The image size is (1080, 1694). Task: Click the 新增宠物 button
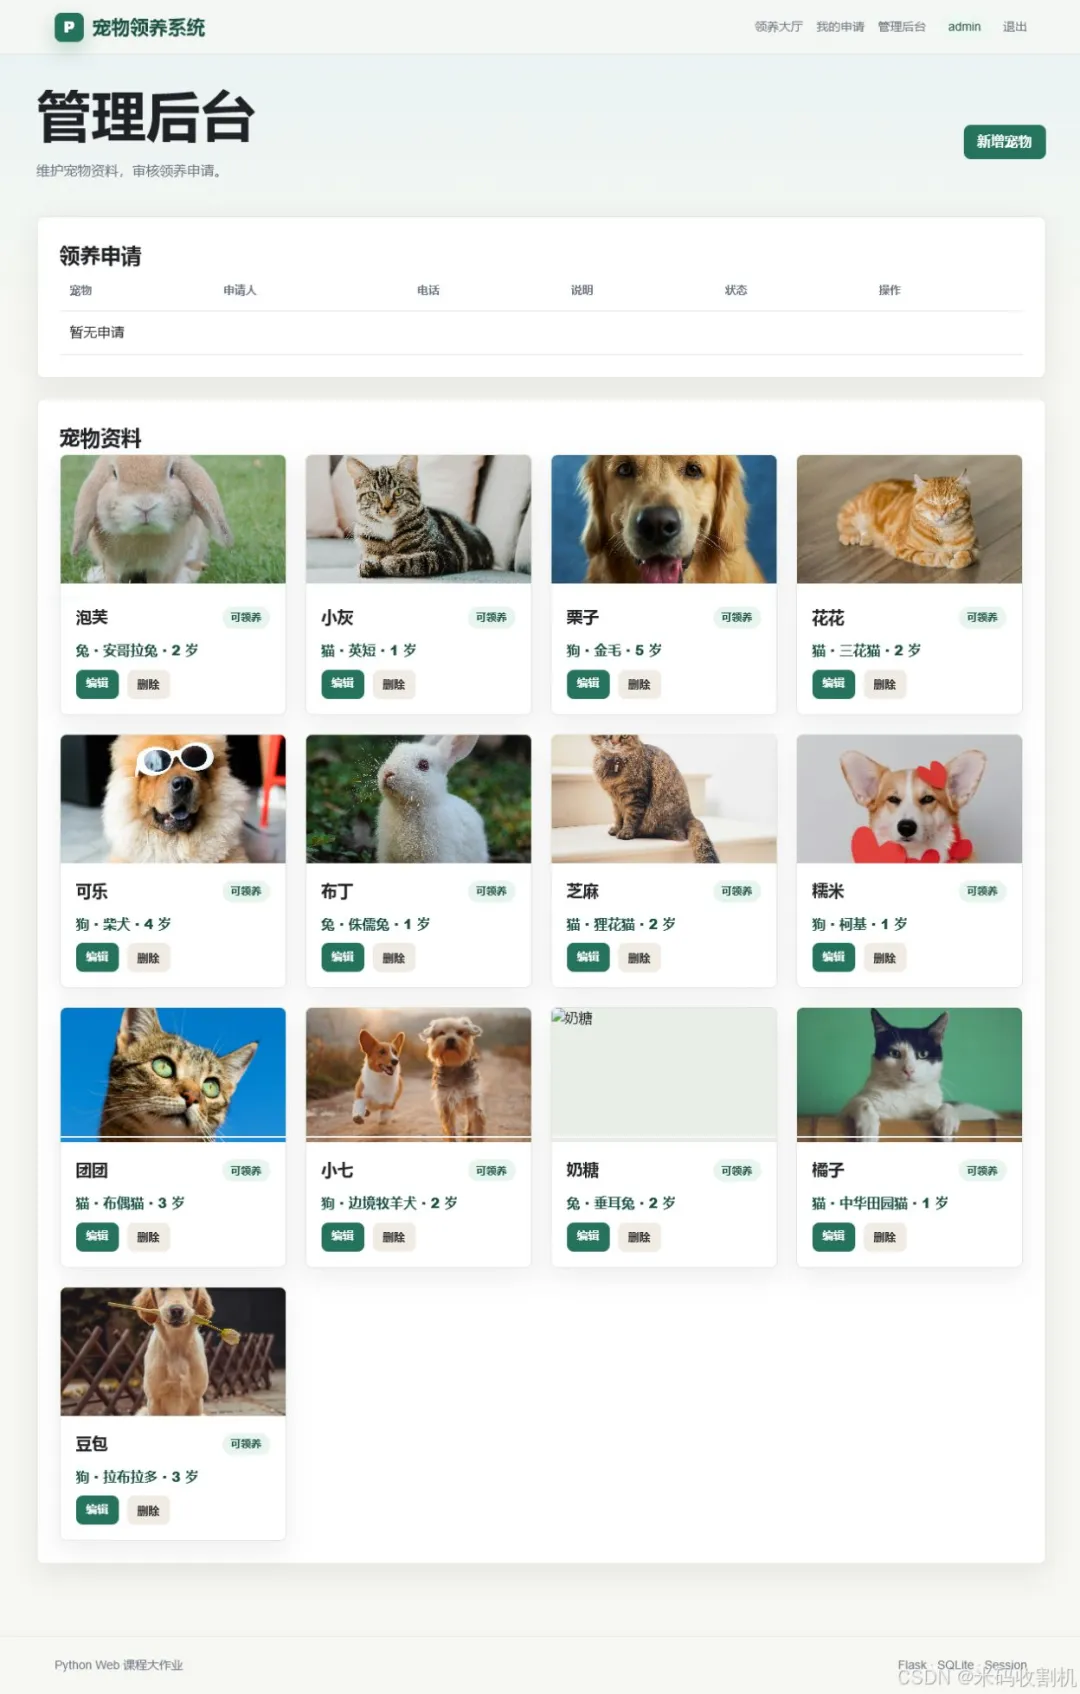click(1004, 142)
